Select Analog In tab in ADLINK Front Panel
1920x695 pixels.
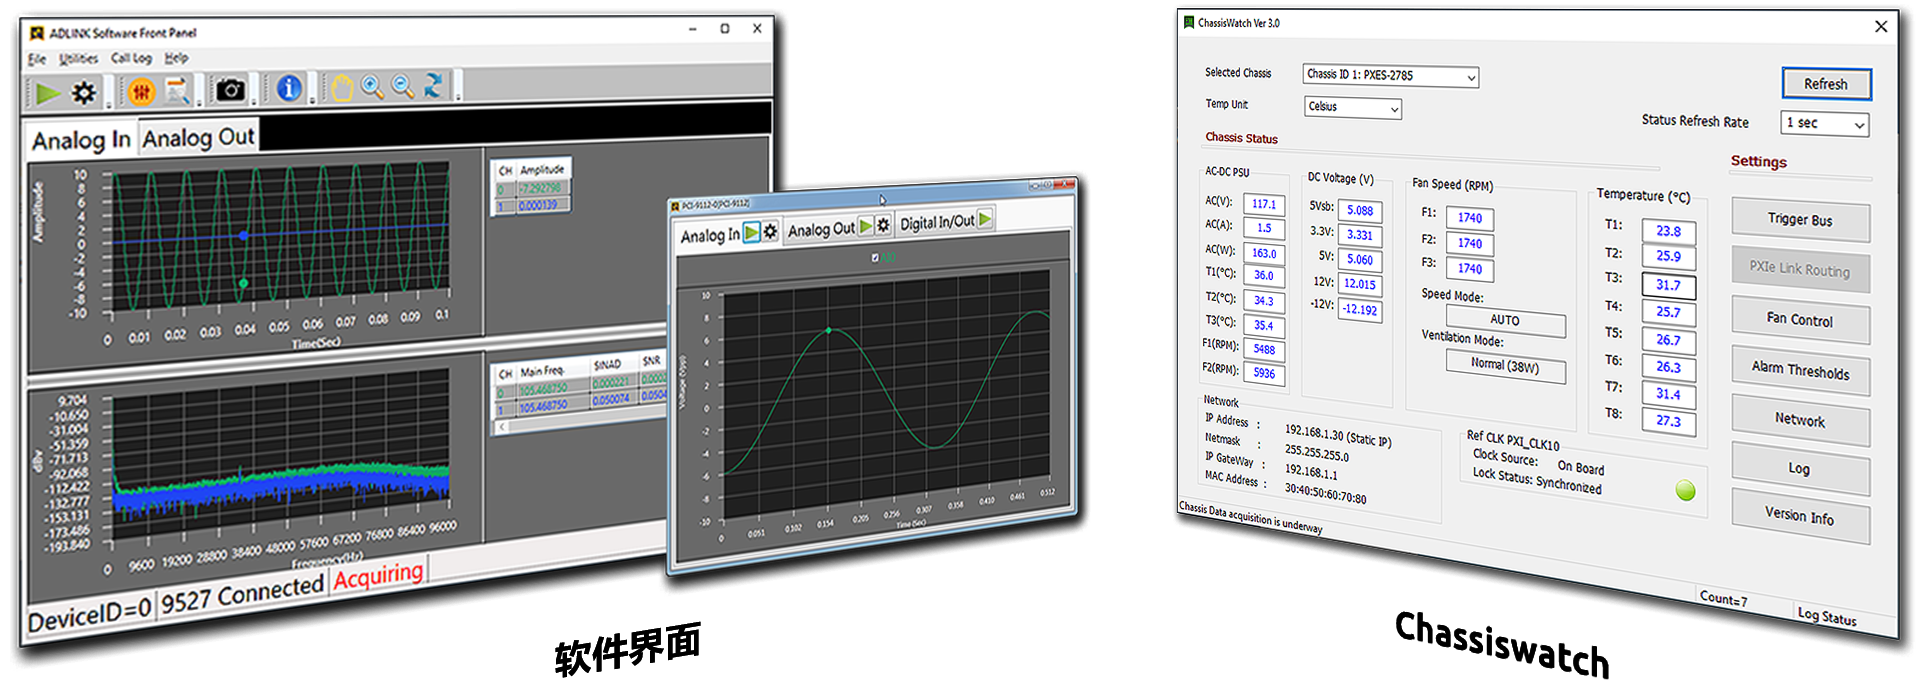(x=81, y=141)
